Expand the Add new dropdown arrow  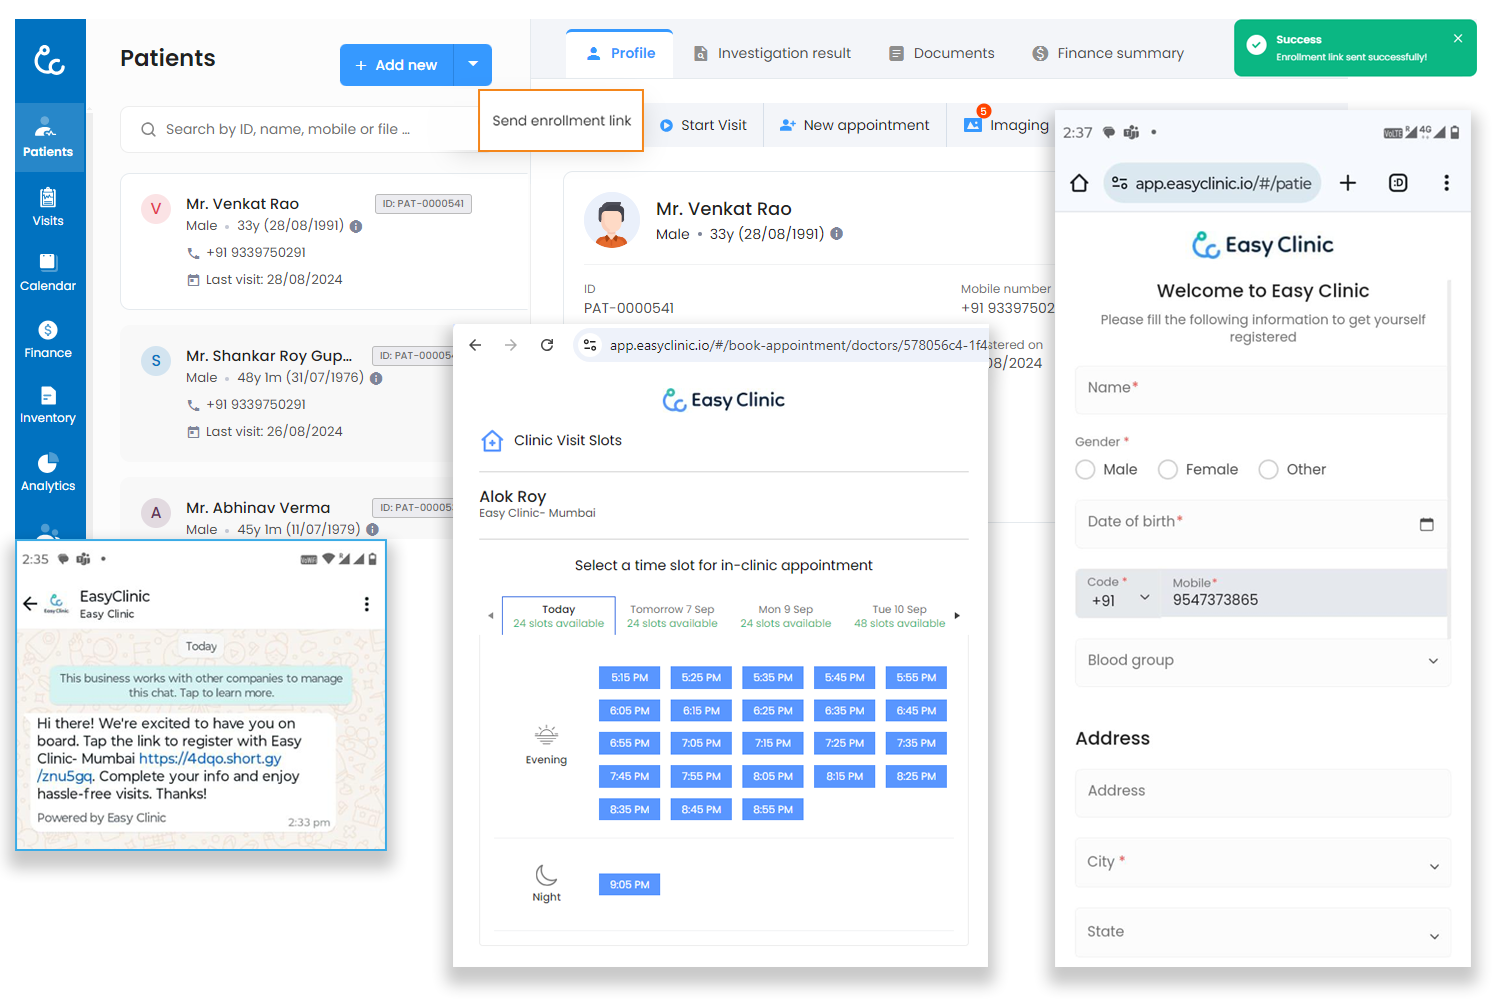[473, 65]
